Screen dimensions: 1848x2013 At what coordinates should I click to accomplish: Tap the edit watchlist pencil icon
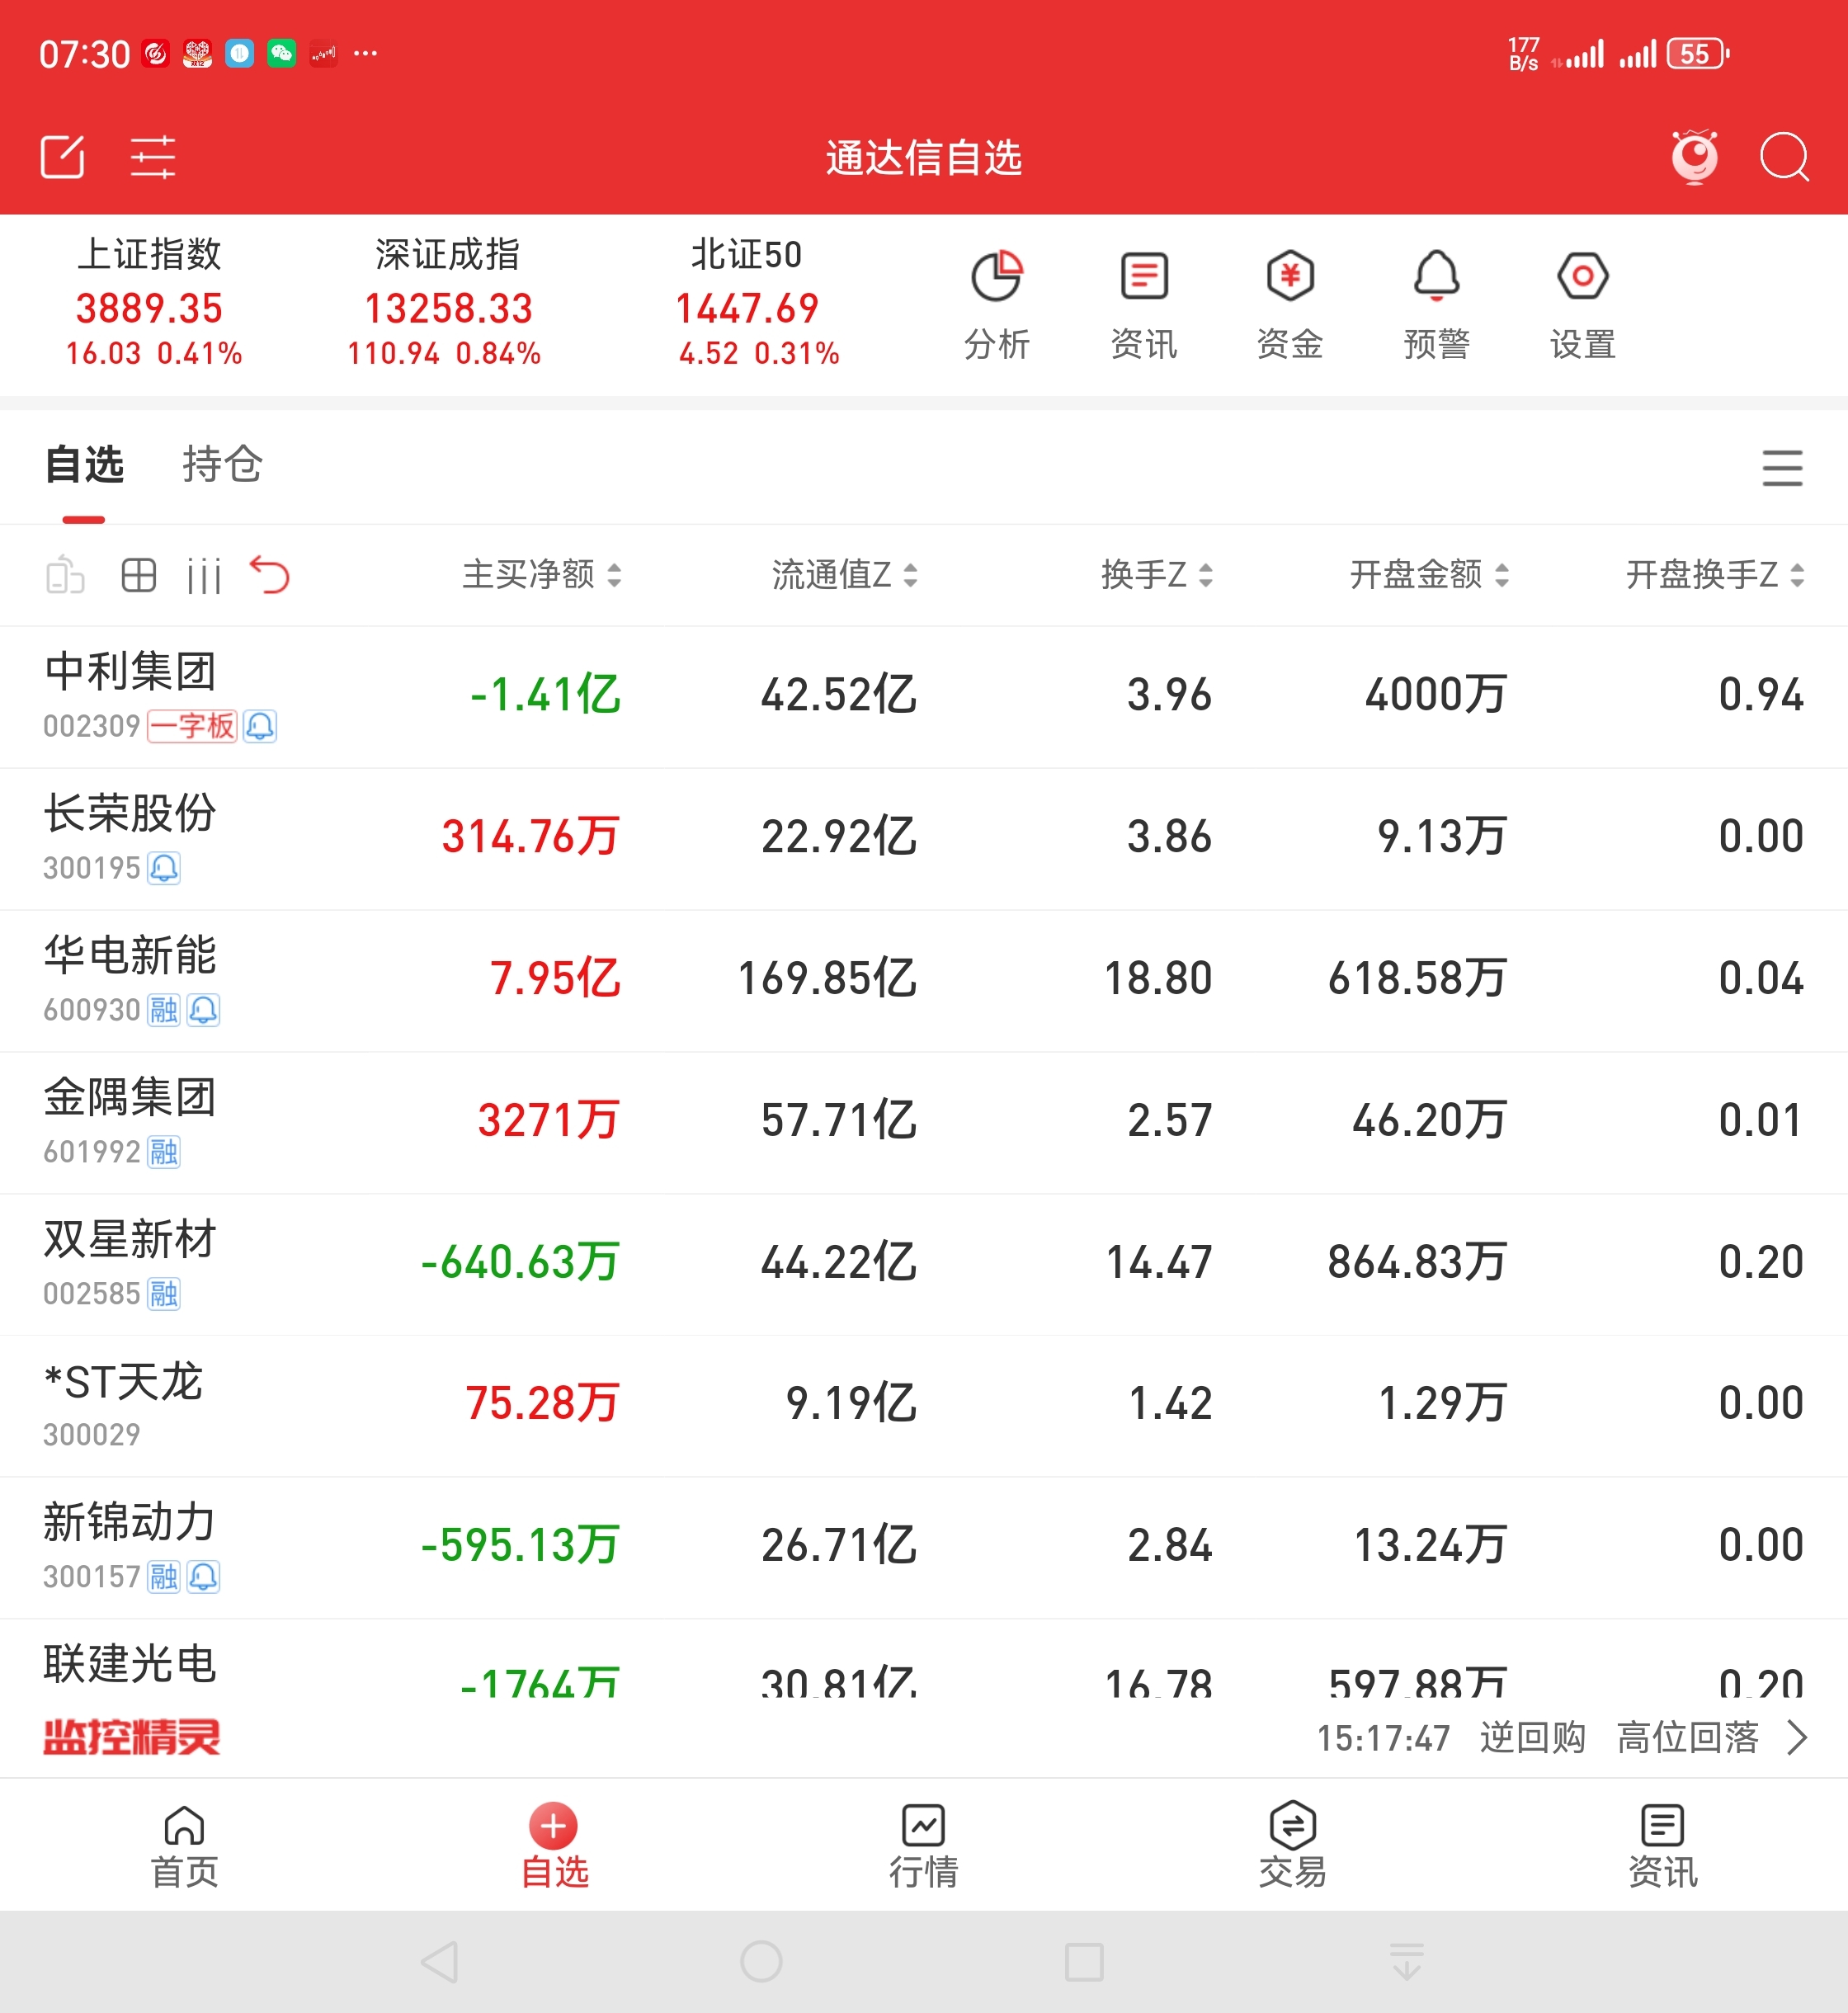pos(63,157)
